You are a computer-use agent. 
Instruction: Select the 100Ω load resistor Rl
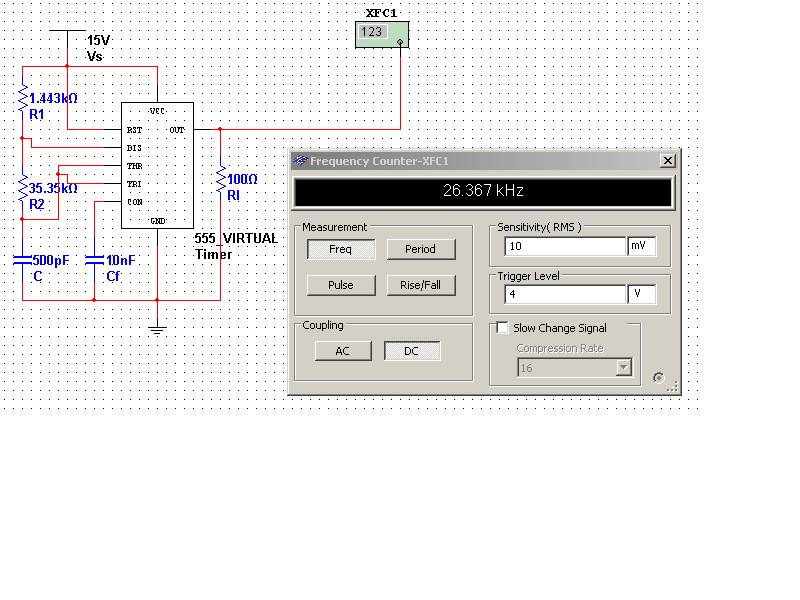pos(221,180)
